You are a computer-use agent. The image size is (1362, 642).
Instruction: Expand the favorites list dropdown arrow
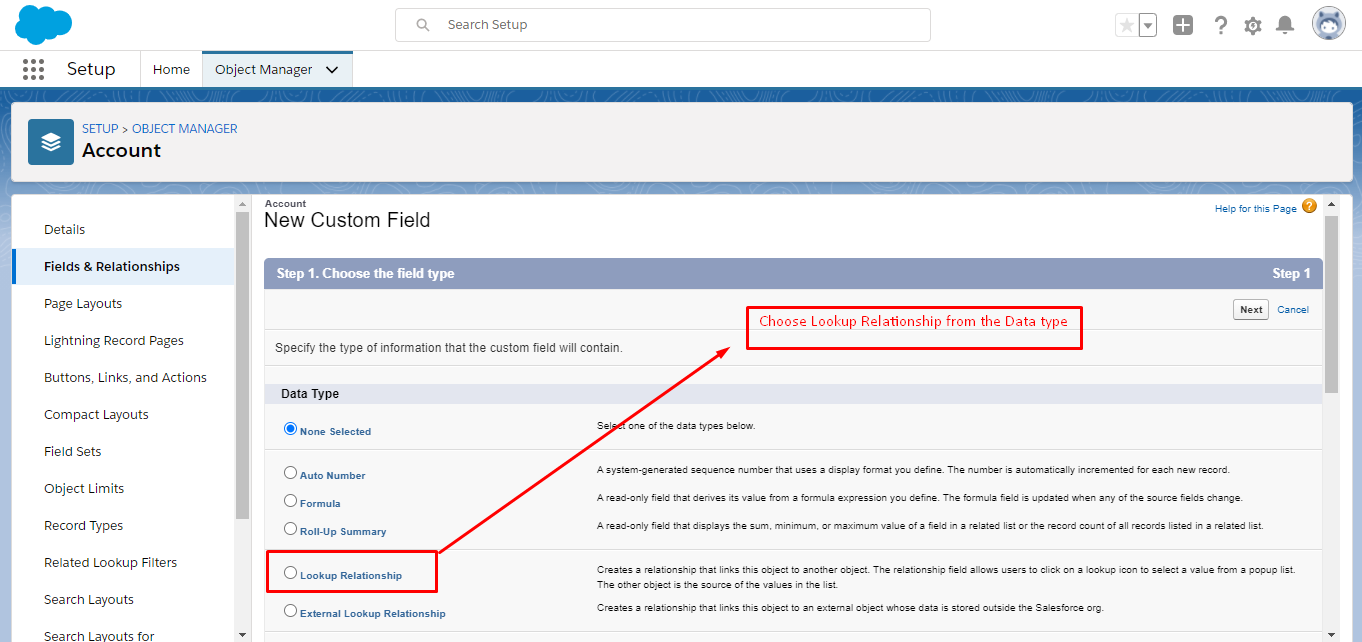1148,25
